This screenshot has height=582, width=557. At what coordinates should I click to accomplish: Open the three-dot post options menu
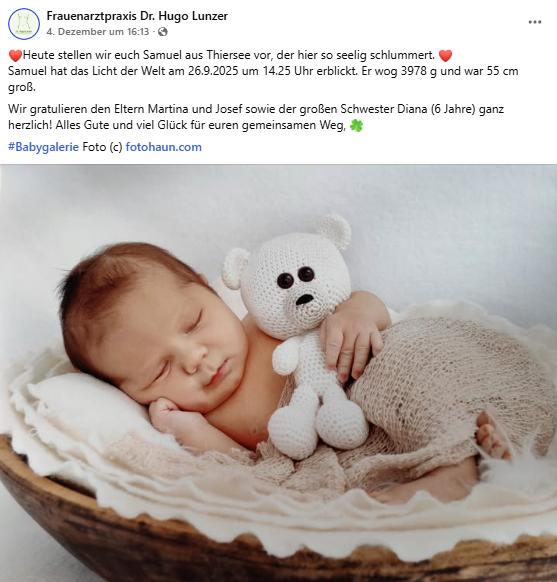[534, 22]
